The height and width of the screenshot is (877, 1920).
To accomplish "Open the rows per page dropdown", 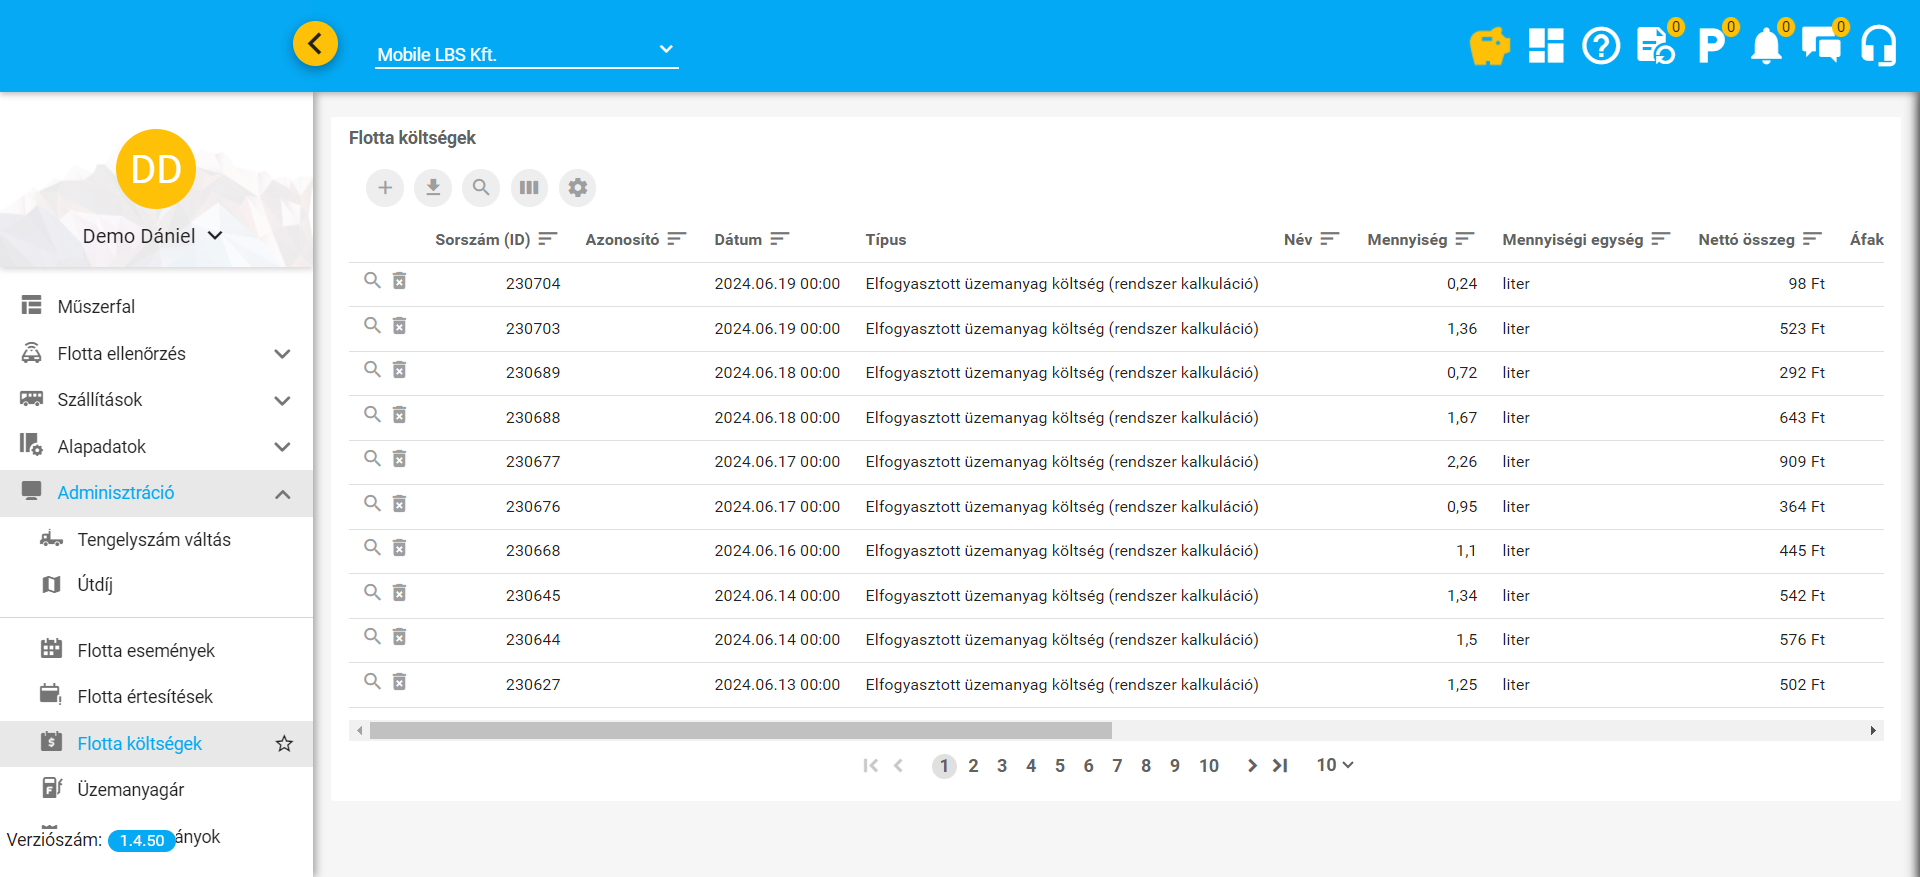I will 1334,765.
